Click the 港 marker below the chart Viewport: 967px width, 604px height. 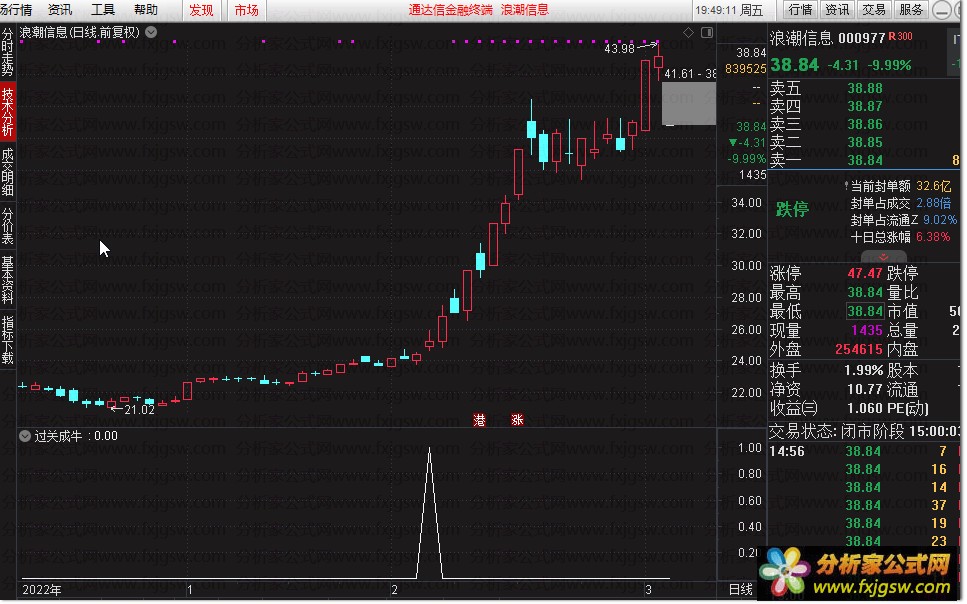[x=479, y=420]
